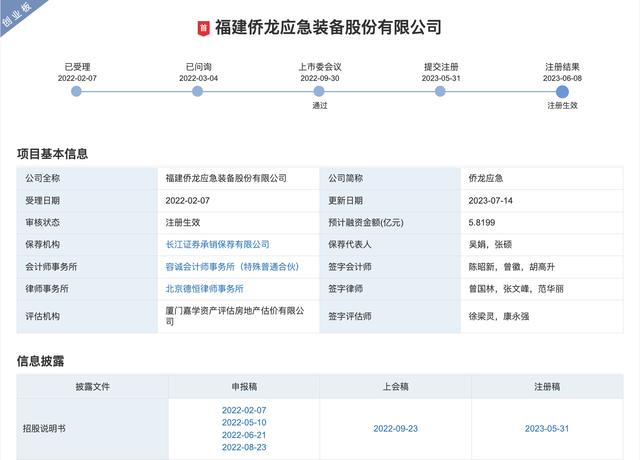The width and height of the screenshot is (640, 460).
Task: Click the 审核状态 value 注册生效 in table
Action: 183,222
